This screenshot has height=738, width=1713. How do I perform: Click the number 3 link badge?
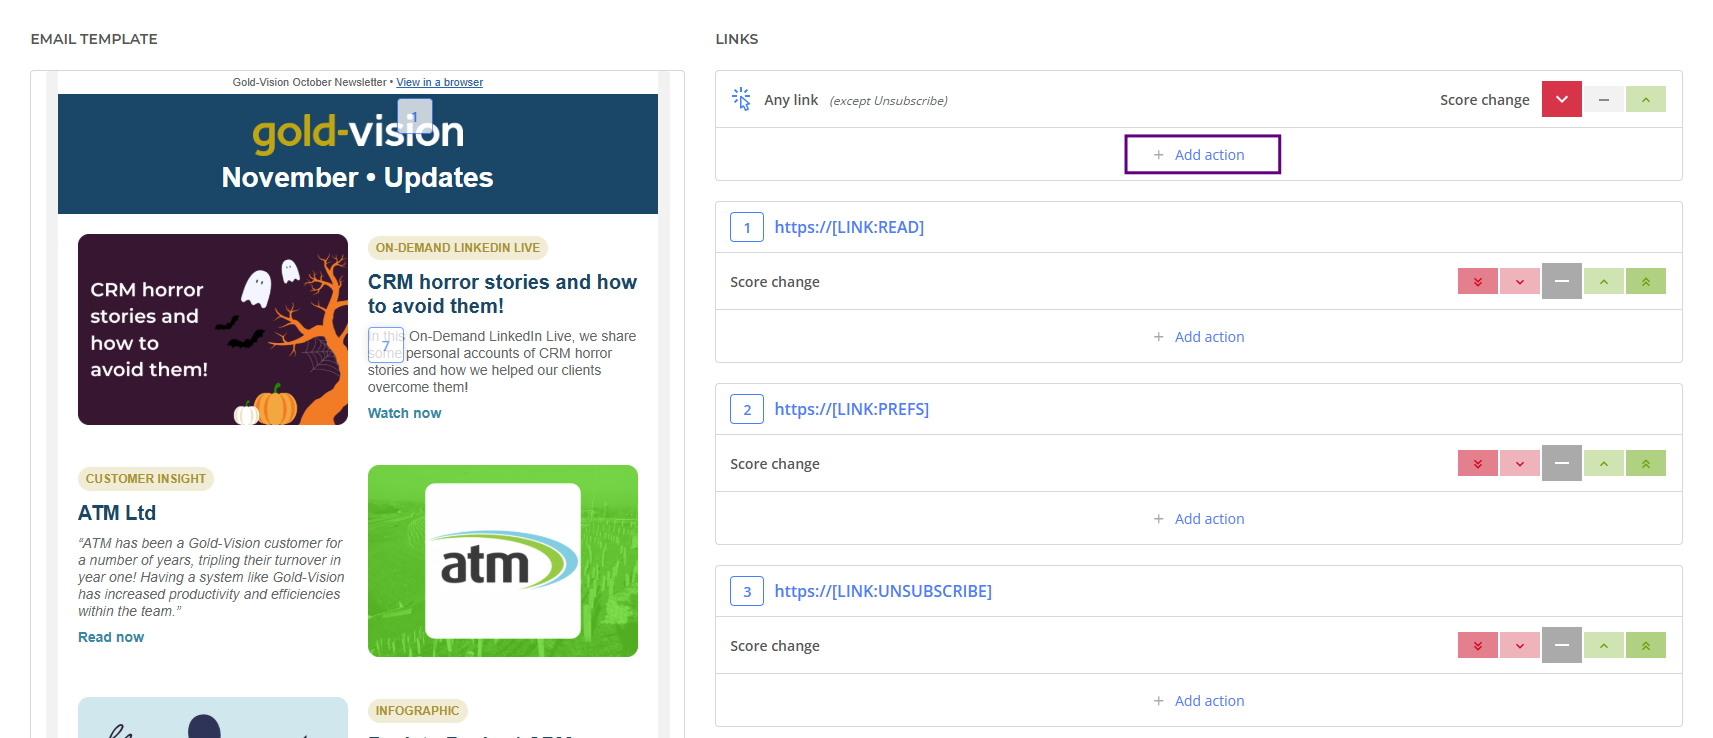click(747, 591)
